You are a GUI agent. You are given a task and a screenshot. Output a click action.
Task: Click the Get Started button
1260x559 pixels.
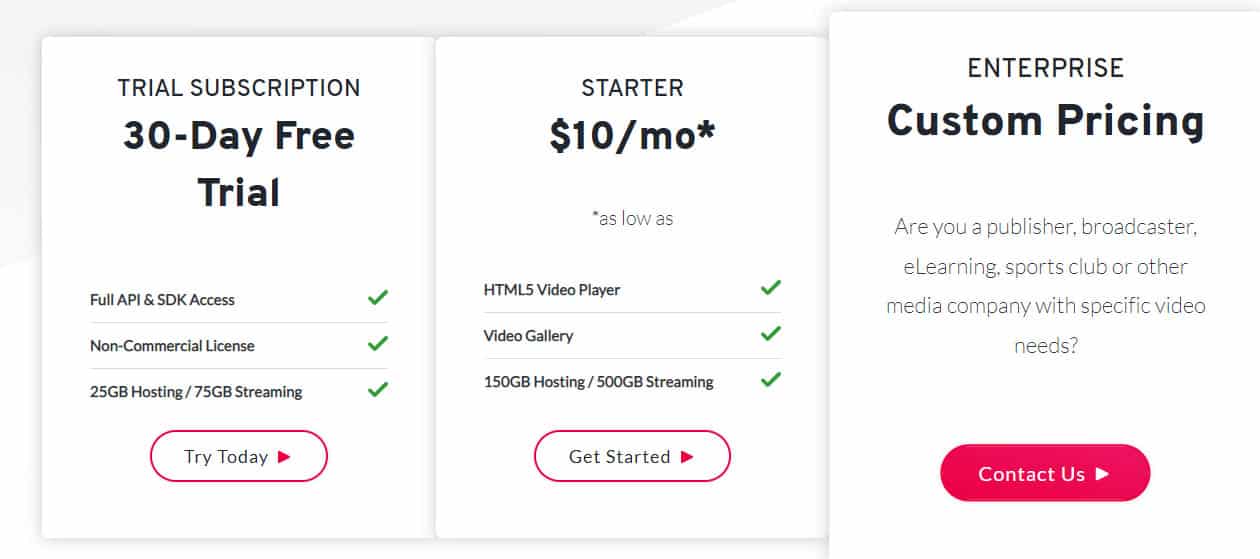click(632, 457)
